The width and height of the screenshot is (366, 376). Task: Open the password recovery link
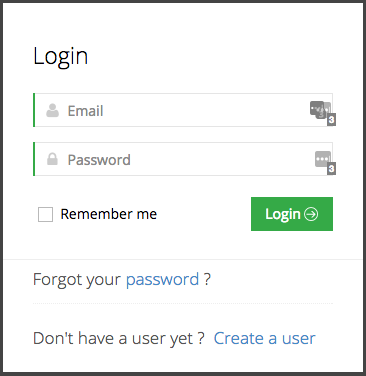click(162, 280)
